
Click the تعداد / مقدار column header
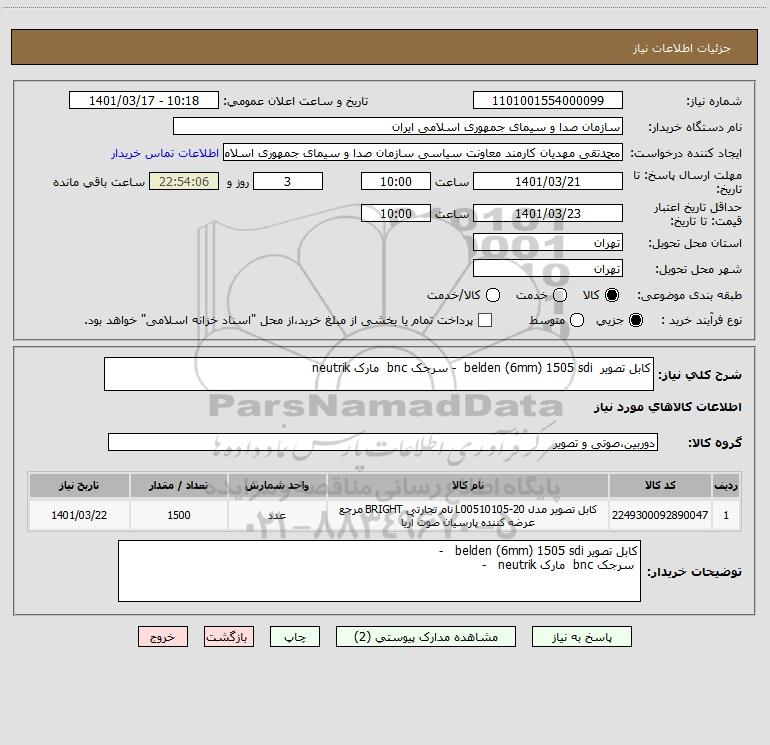click(x=179, y=485)
